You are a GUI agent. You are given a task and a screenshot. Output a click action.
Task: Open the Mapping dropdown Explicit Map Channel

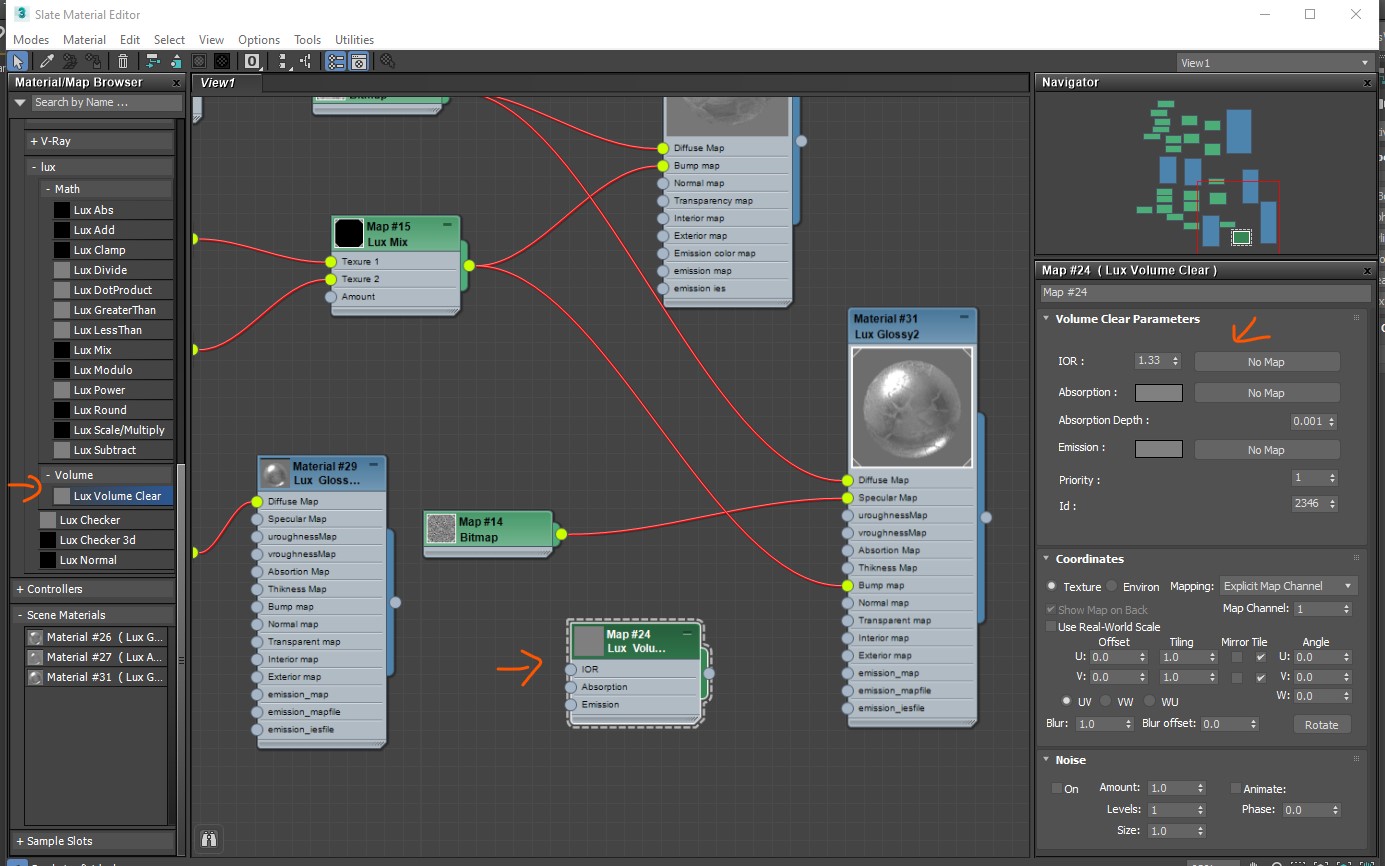click(x=1288, y=586)
